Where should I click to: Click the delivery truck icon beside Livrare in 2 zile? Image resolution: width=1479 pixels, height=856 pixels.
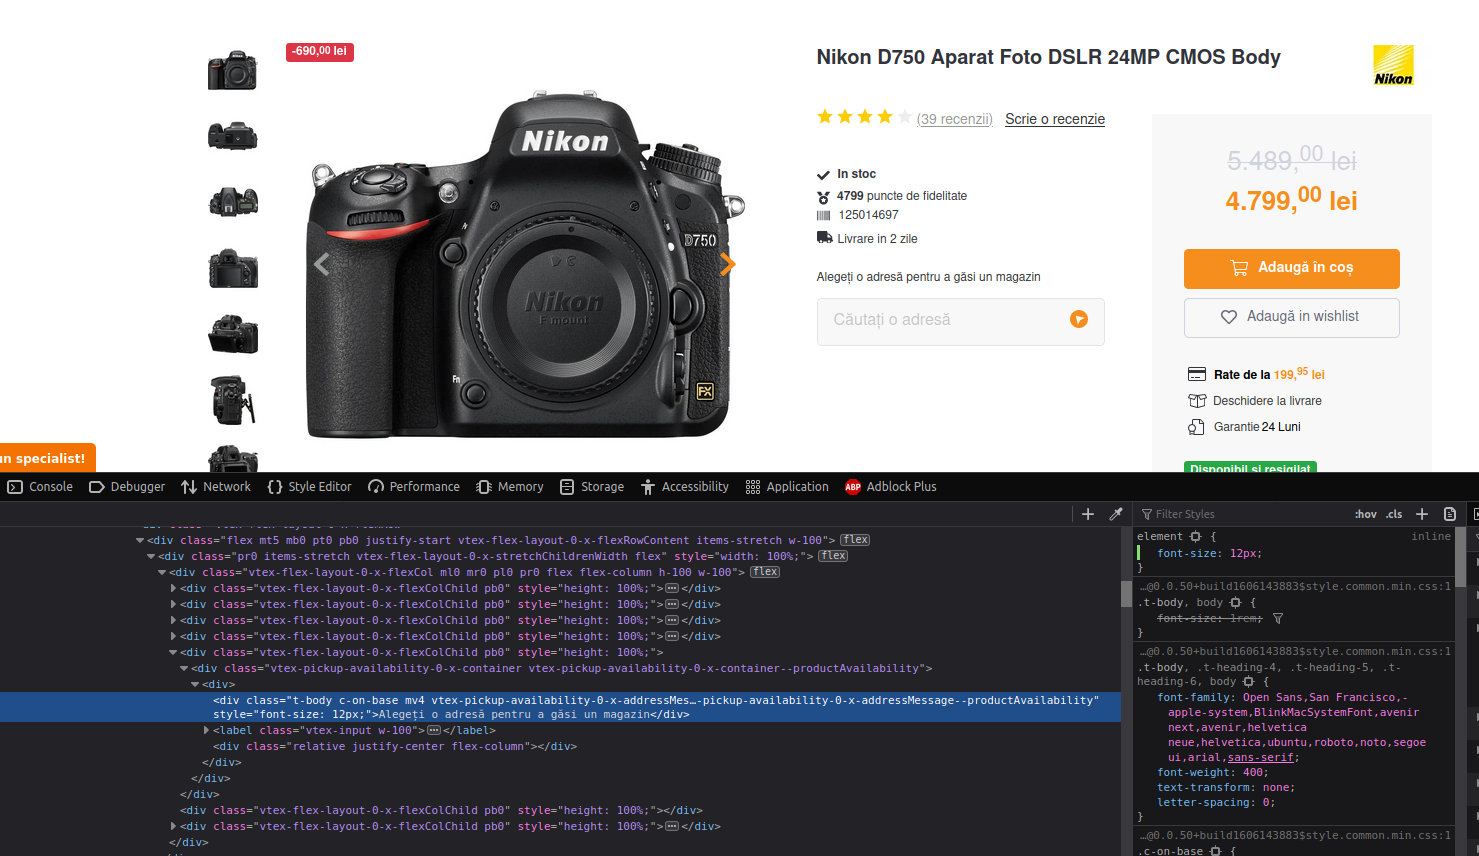825,238
